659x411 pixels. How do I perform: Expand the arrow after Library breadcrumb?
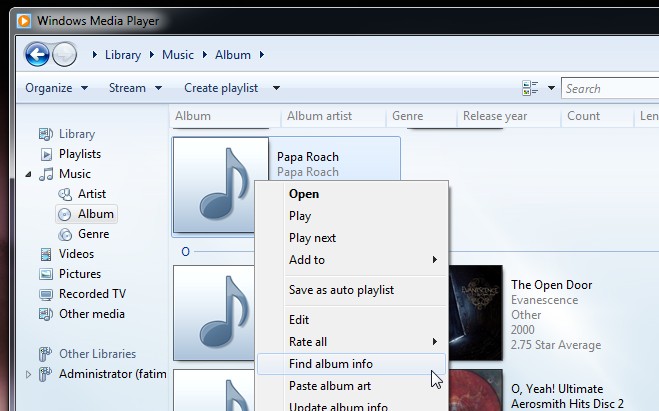[x=152, y=55]
